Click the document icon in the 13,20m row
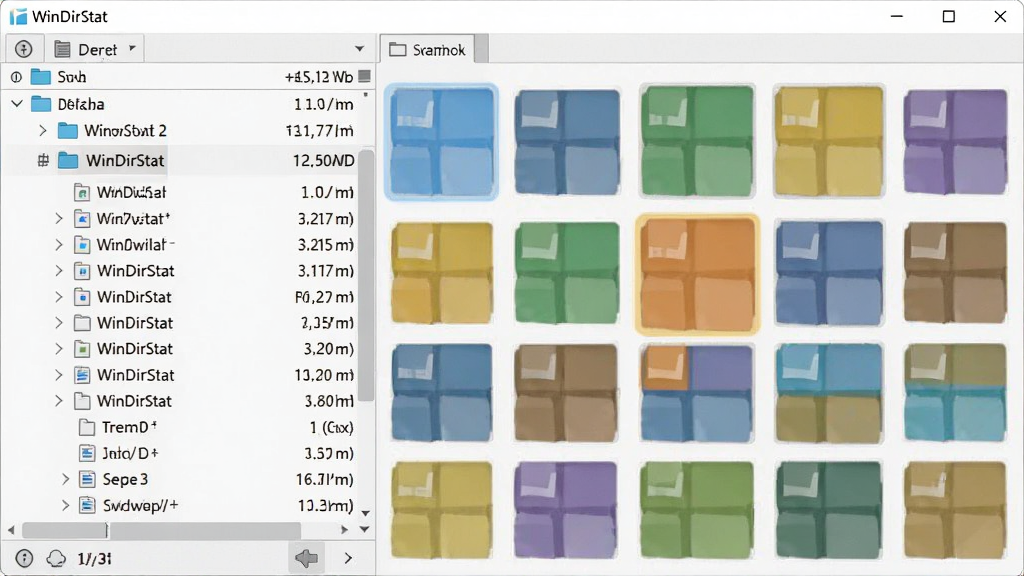Screen dimensions: 1024x576 click(82, 375)
